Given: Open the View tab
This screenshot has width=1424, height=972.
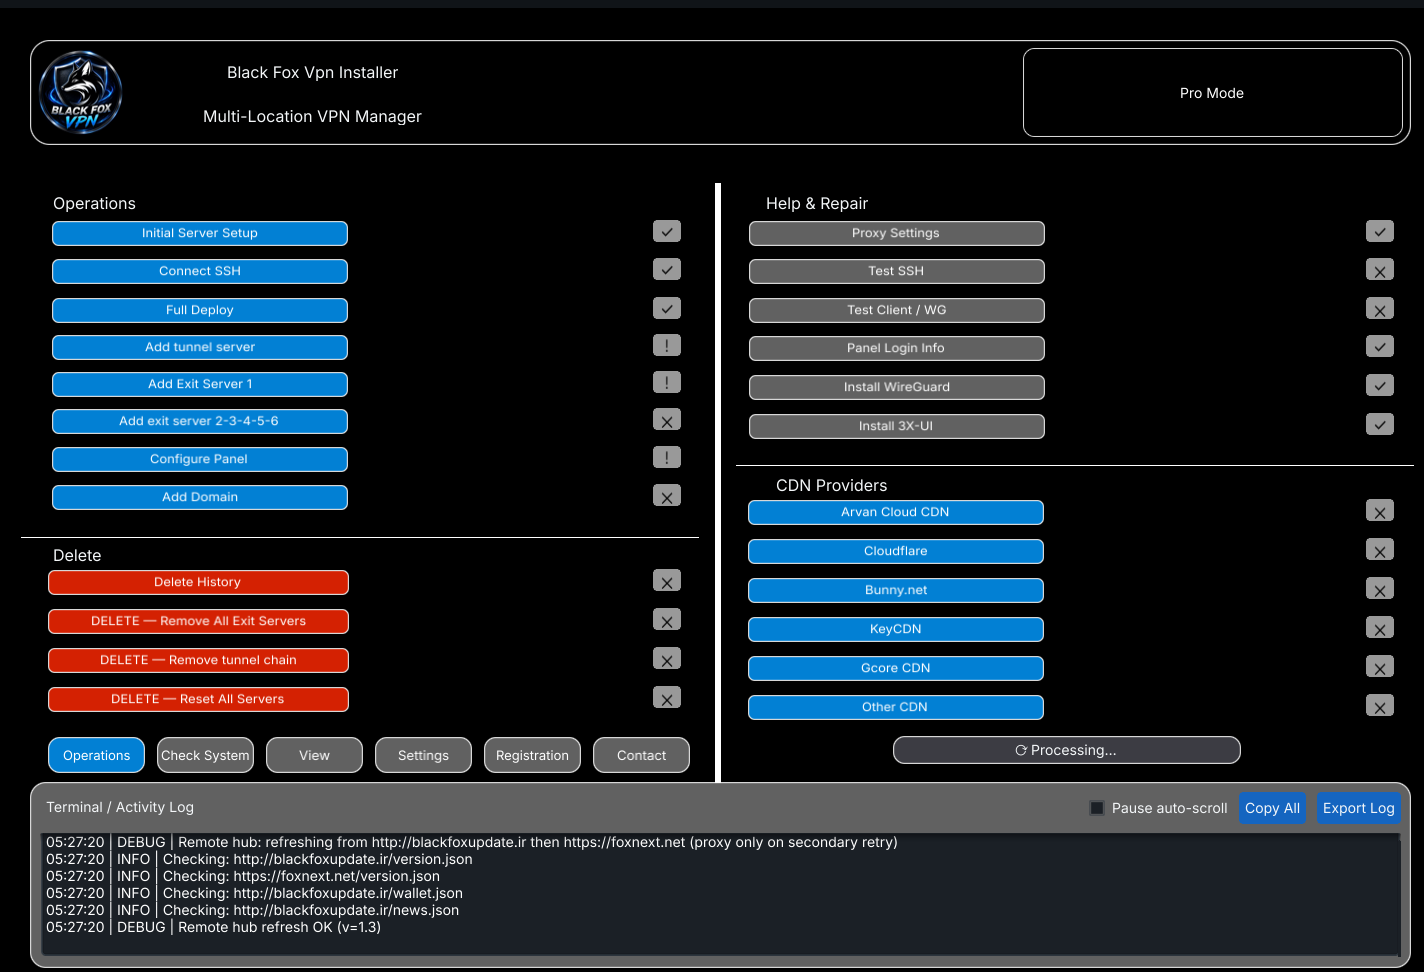Looking at the screenshot, I should [314, 755].
